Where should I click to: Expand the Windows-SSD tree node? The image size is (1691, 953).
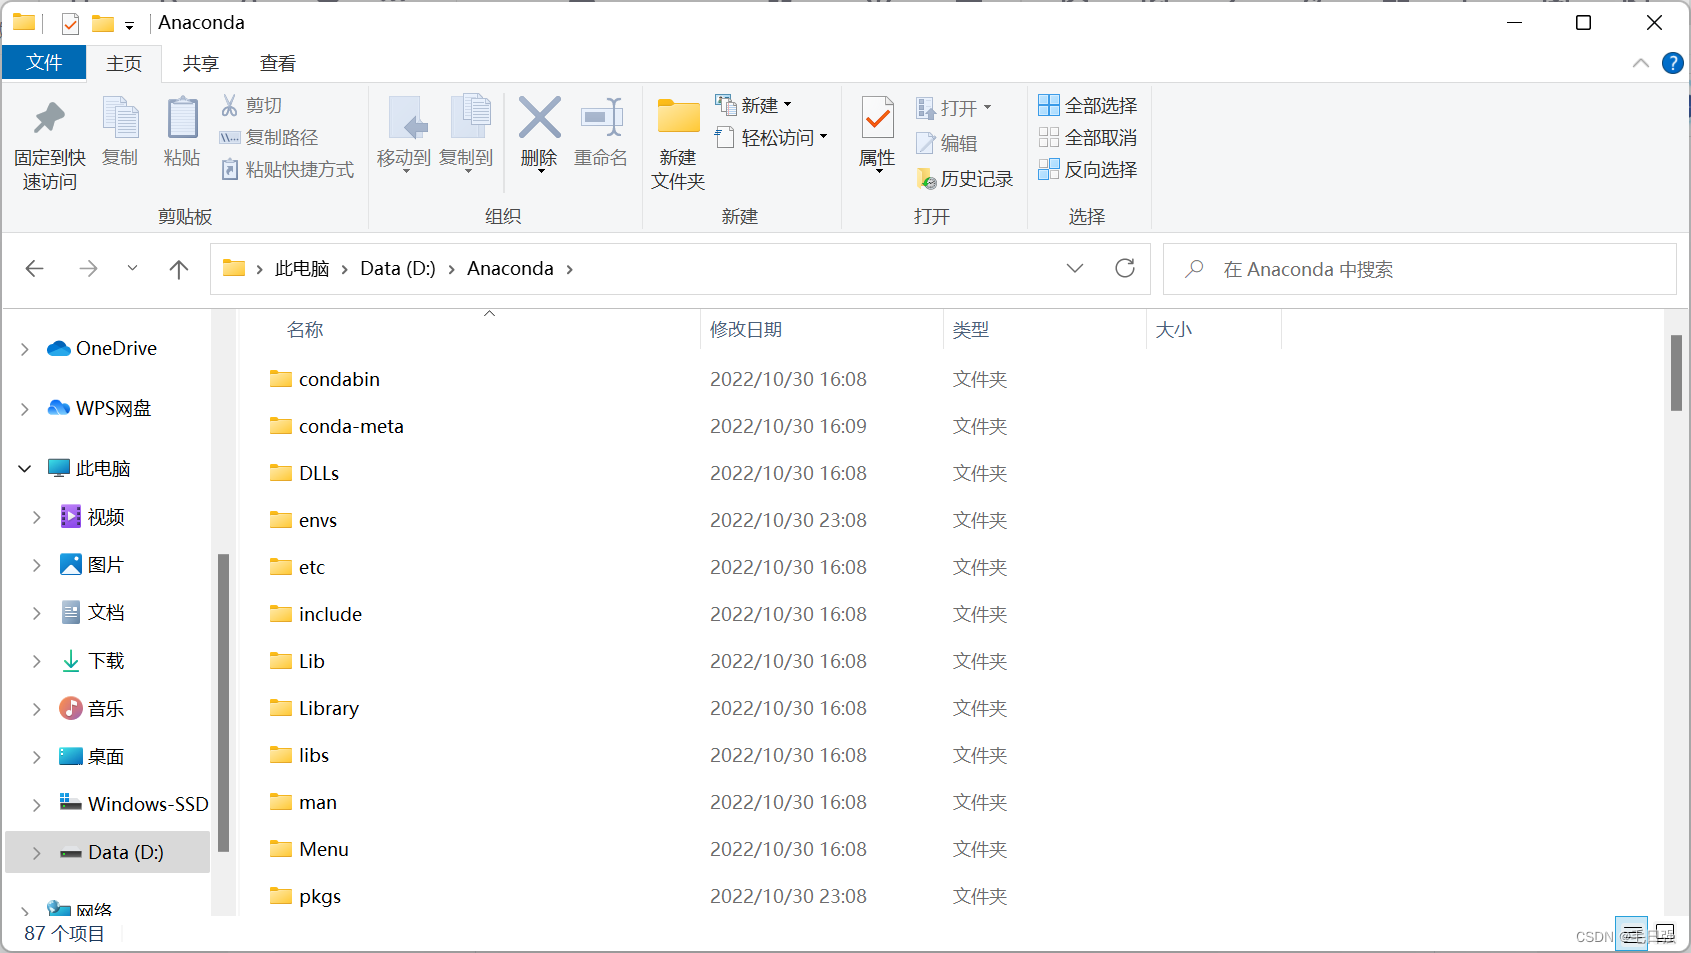click(x=36, y=805)
